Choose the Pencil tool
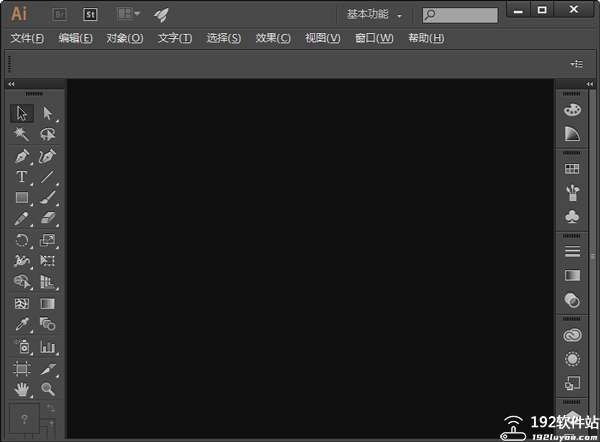 click(22, 219)
